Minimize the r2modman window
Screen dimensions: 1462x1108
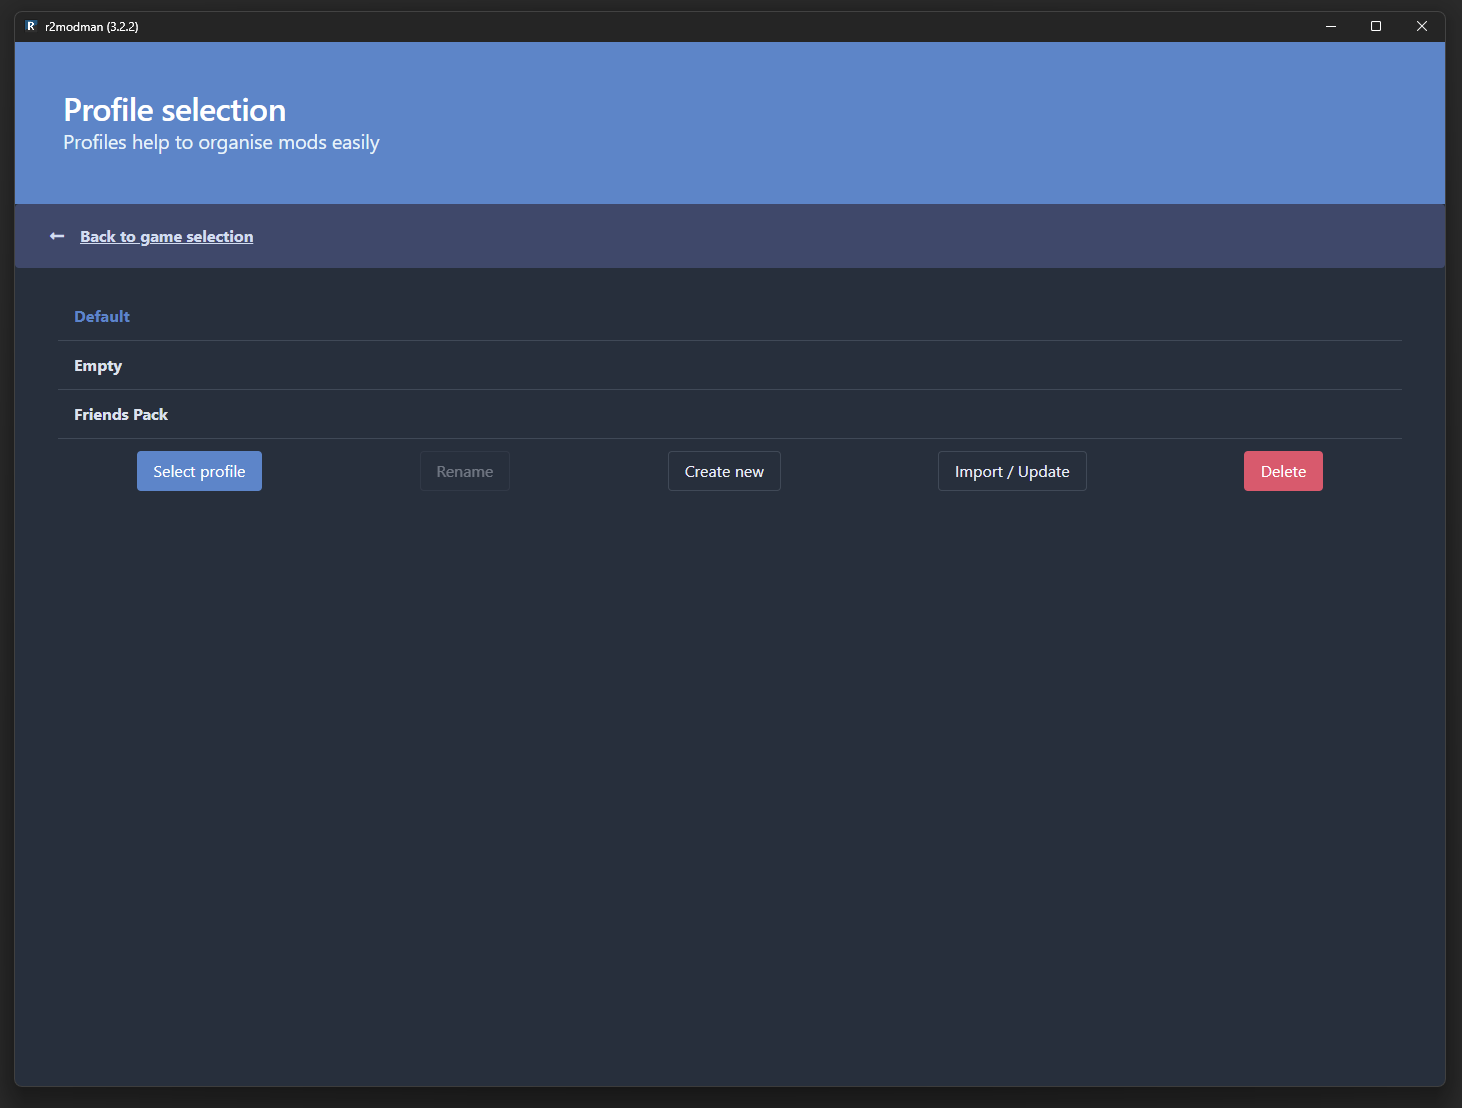point(1331,26)
